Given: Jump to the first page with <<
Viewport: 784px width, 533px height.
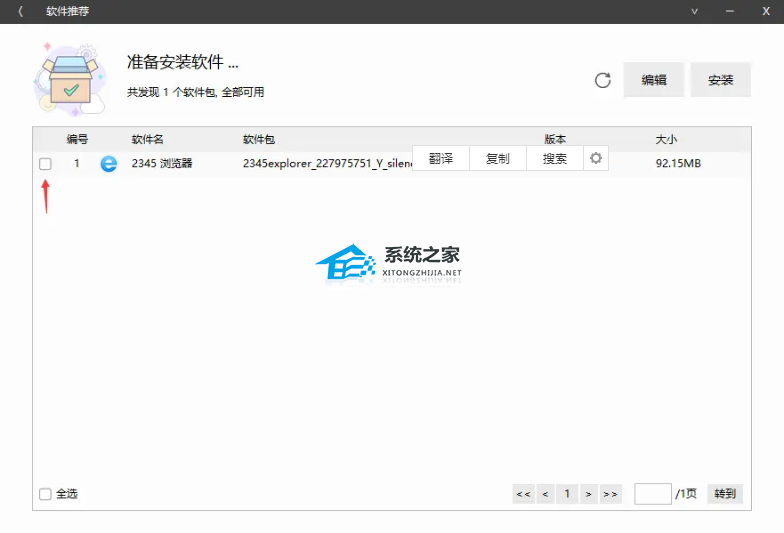Looking at the screenshot, I should (524, 494).
